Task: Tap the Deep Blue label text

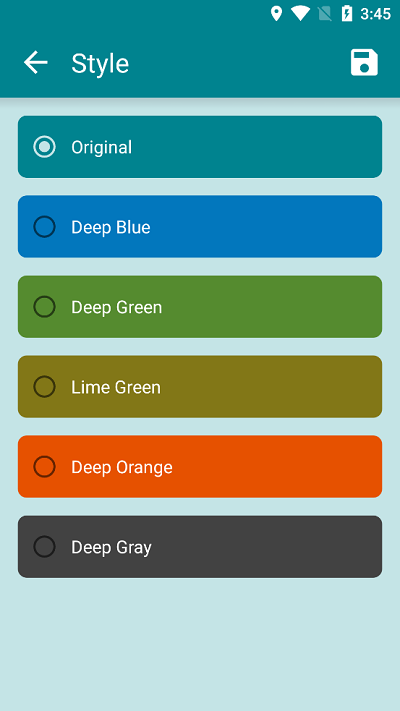Action: (x=111, y=227)
